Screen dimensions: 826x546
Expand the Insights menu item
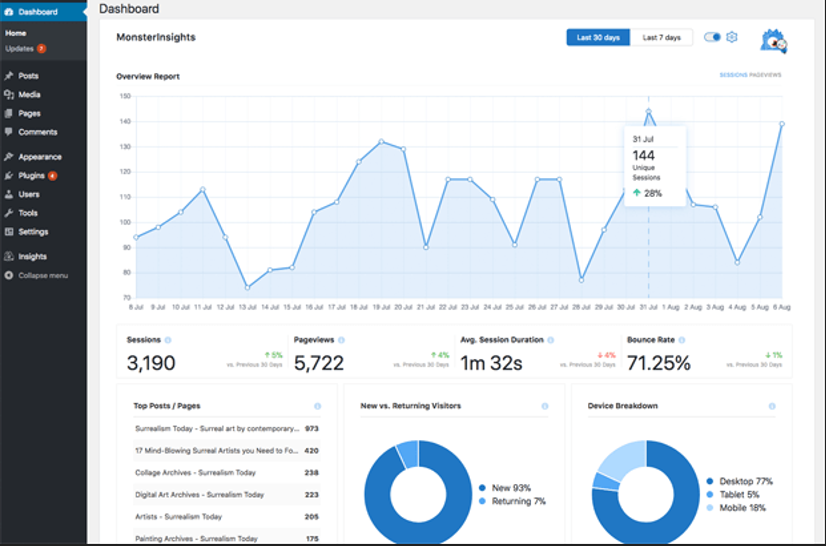pyautogui.click(x=32, y=256)
